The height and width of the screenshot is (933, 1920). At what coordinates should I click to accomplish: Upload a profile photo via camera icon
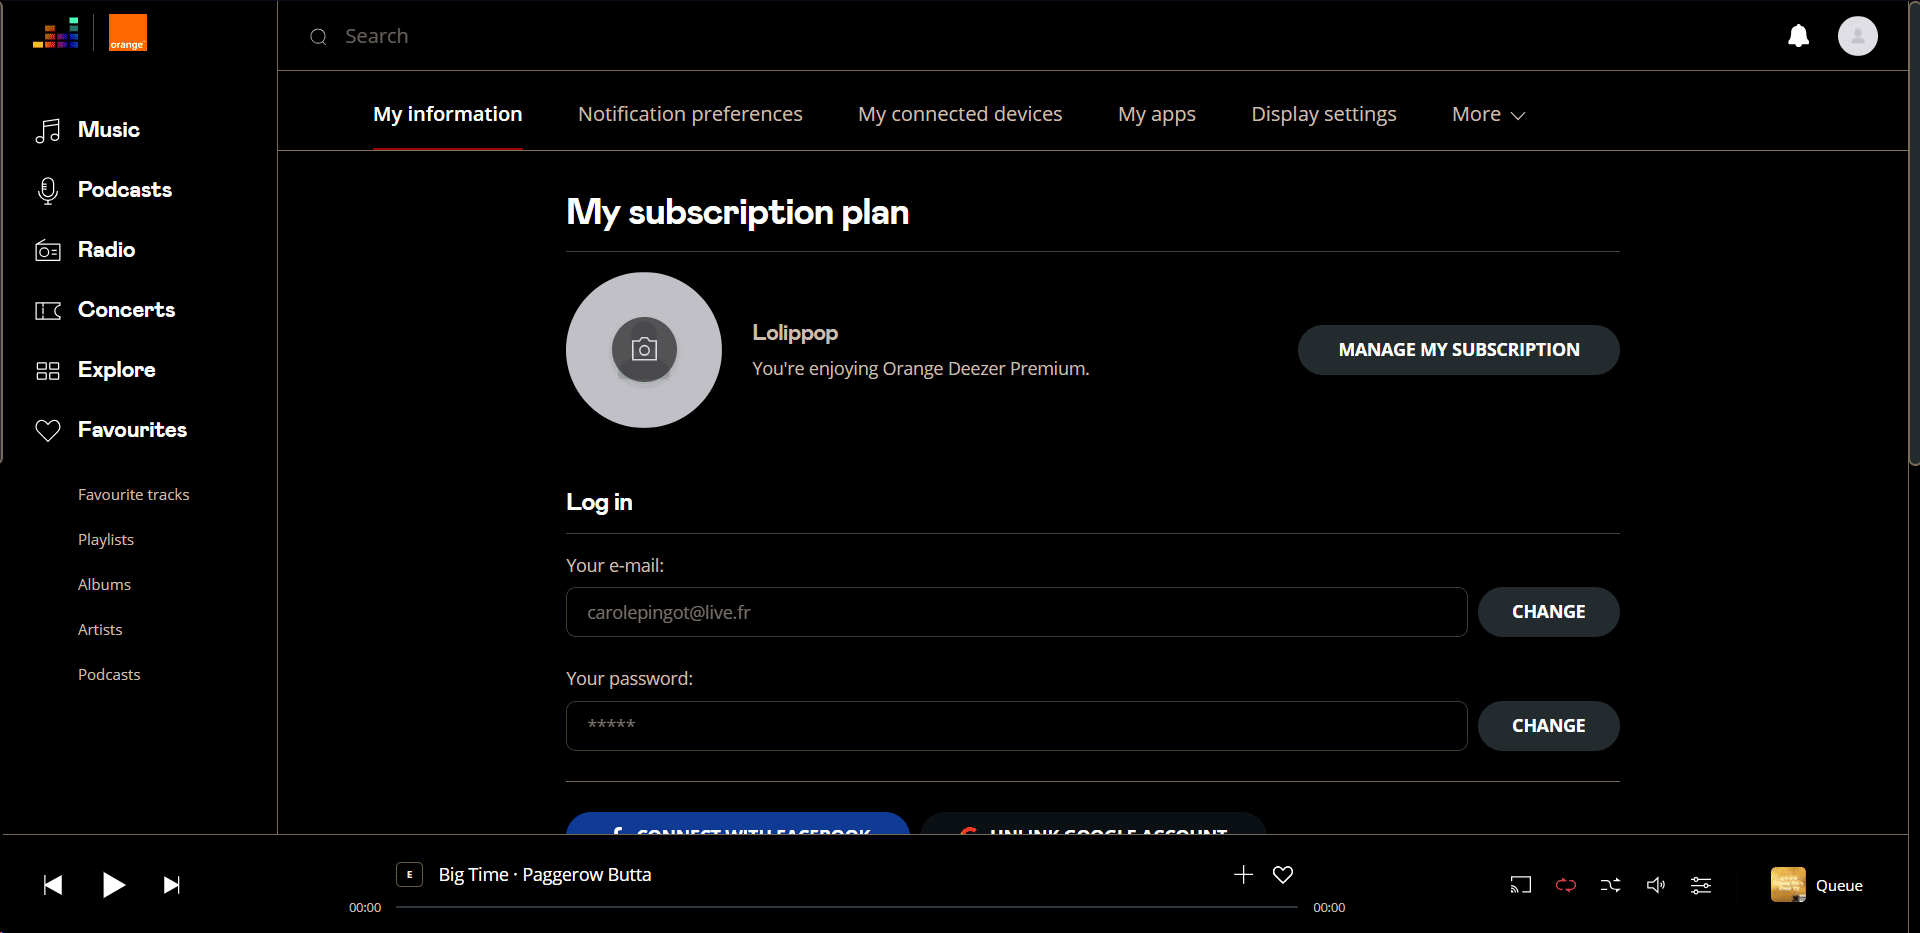[644, 349]
